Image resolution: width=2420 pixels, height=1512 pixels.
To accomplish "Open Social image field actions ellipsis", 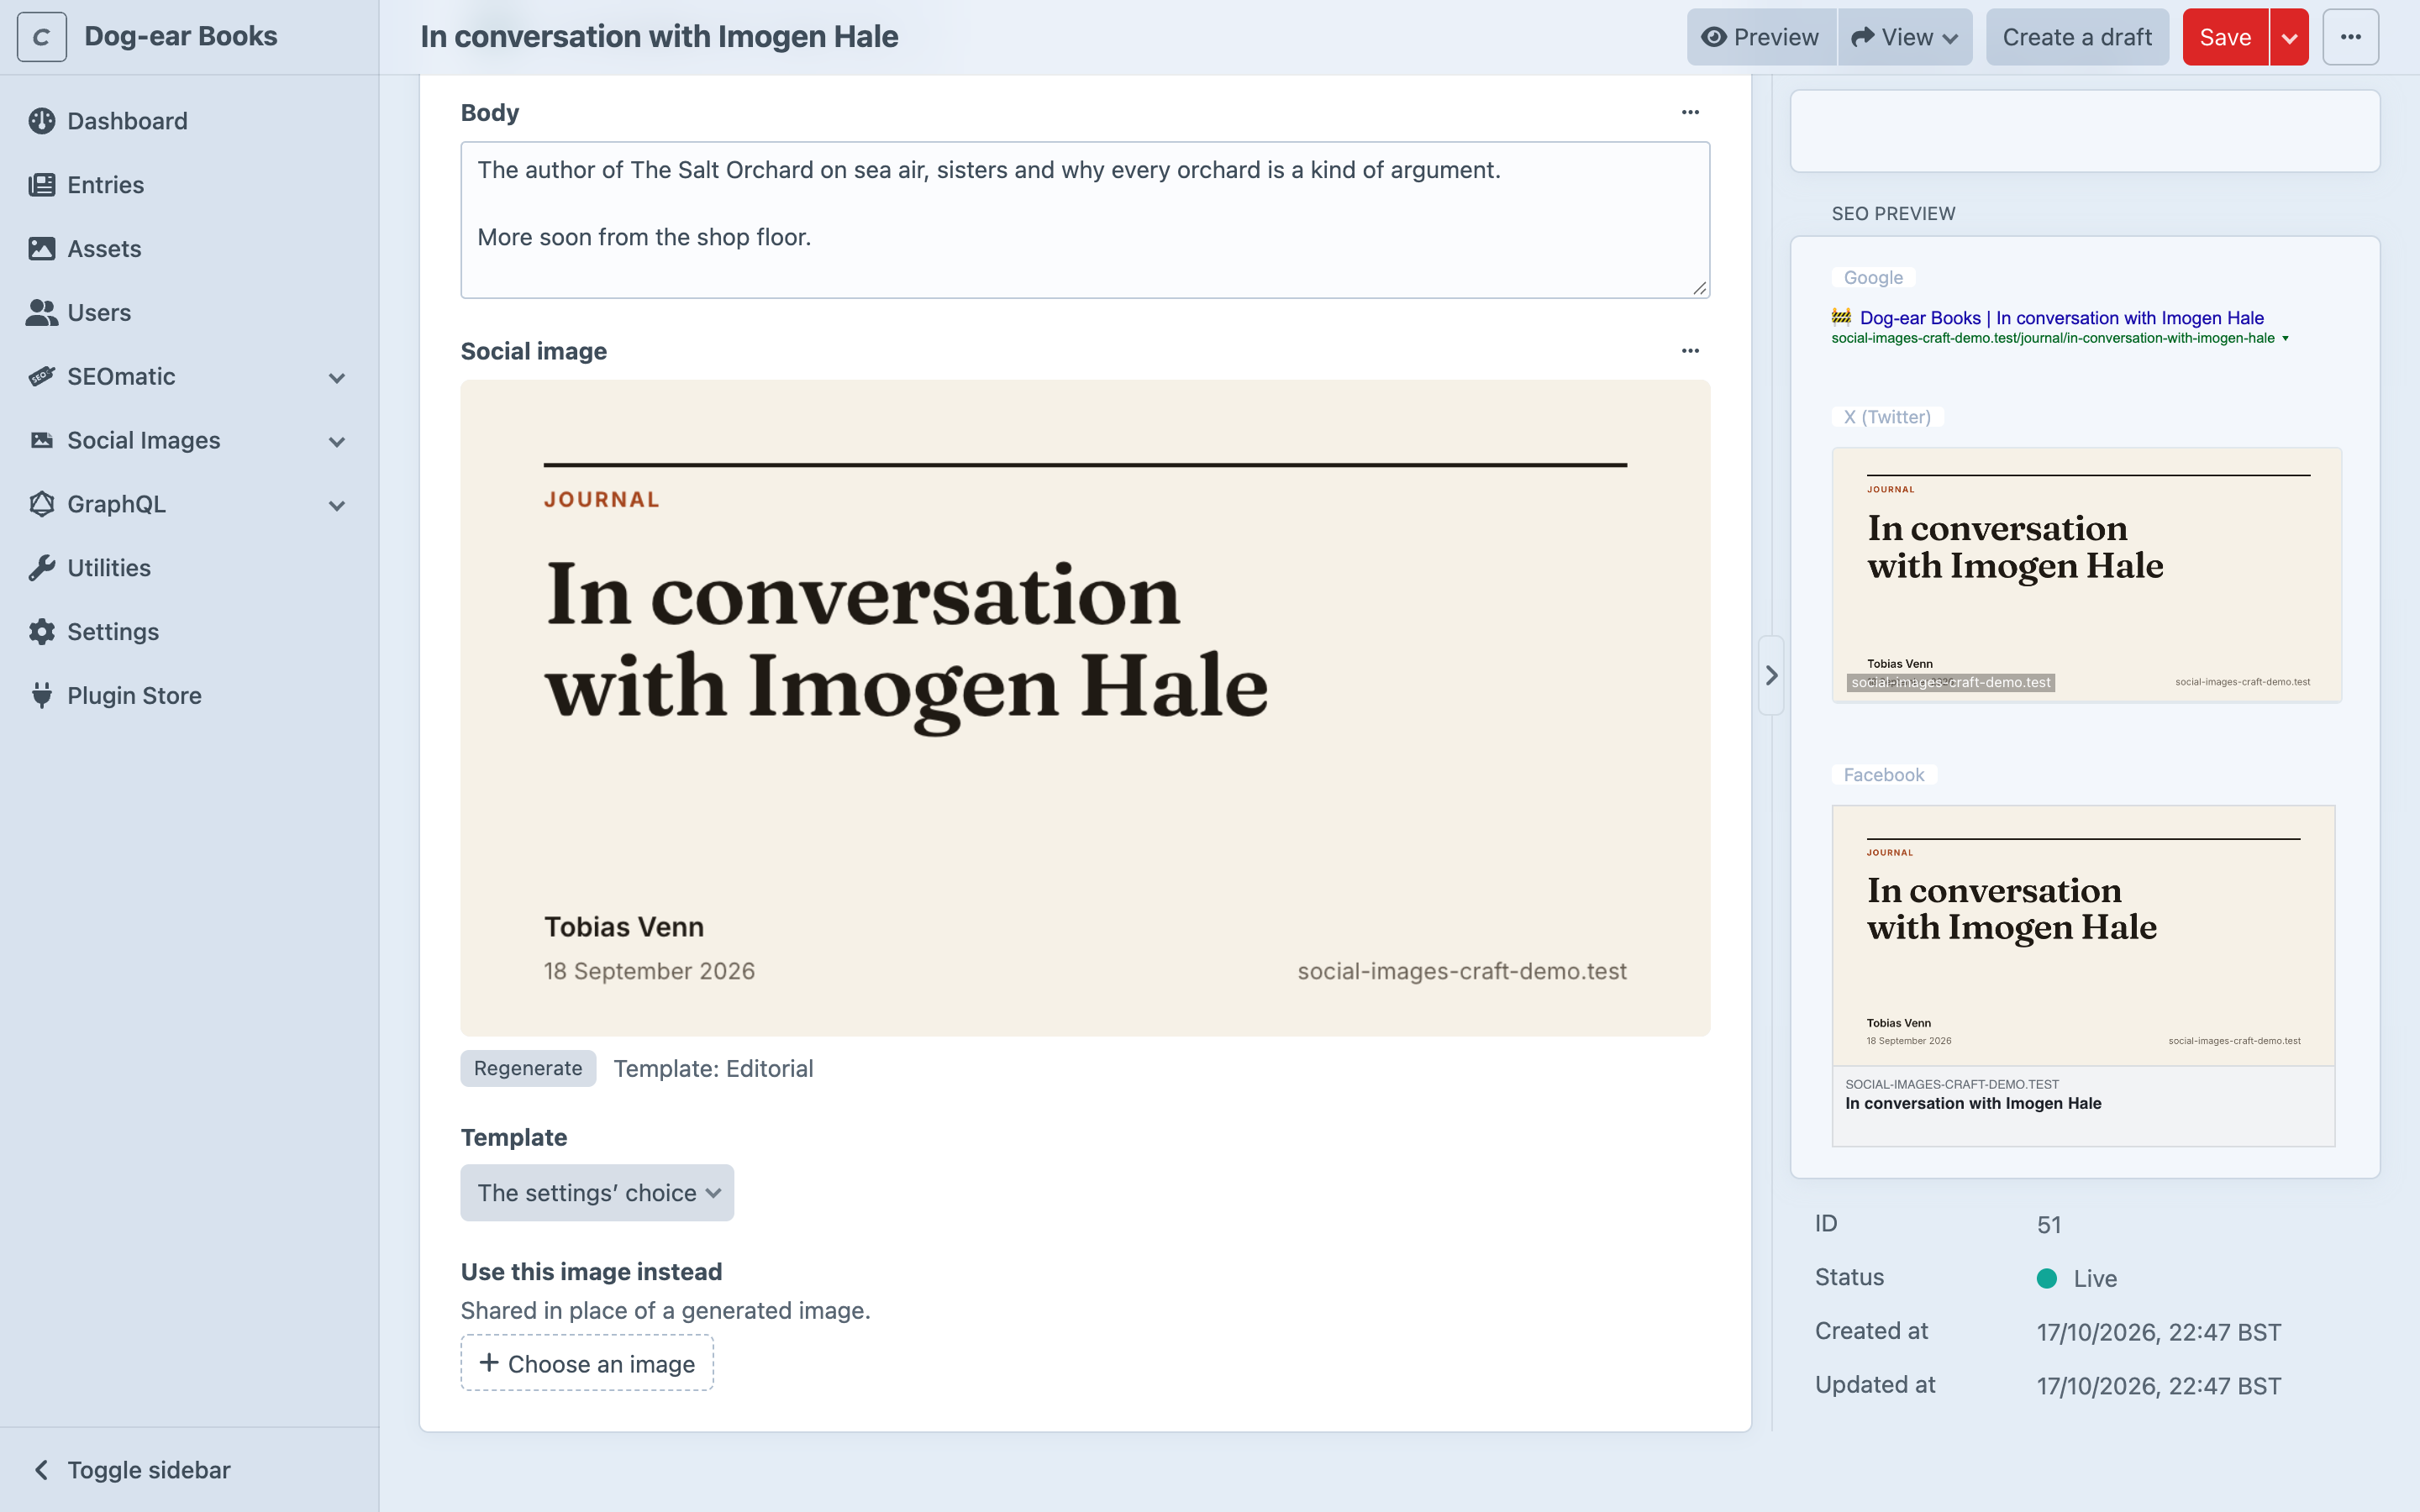I will click(1690, 351).
